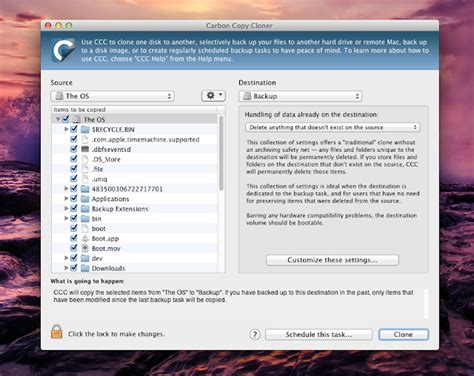This screenshot has height=376, width=474.
Task: Click the Boot.app application icon
Action: click(85, 238)
